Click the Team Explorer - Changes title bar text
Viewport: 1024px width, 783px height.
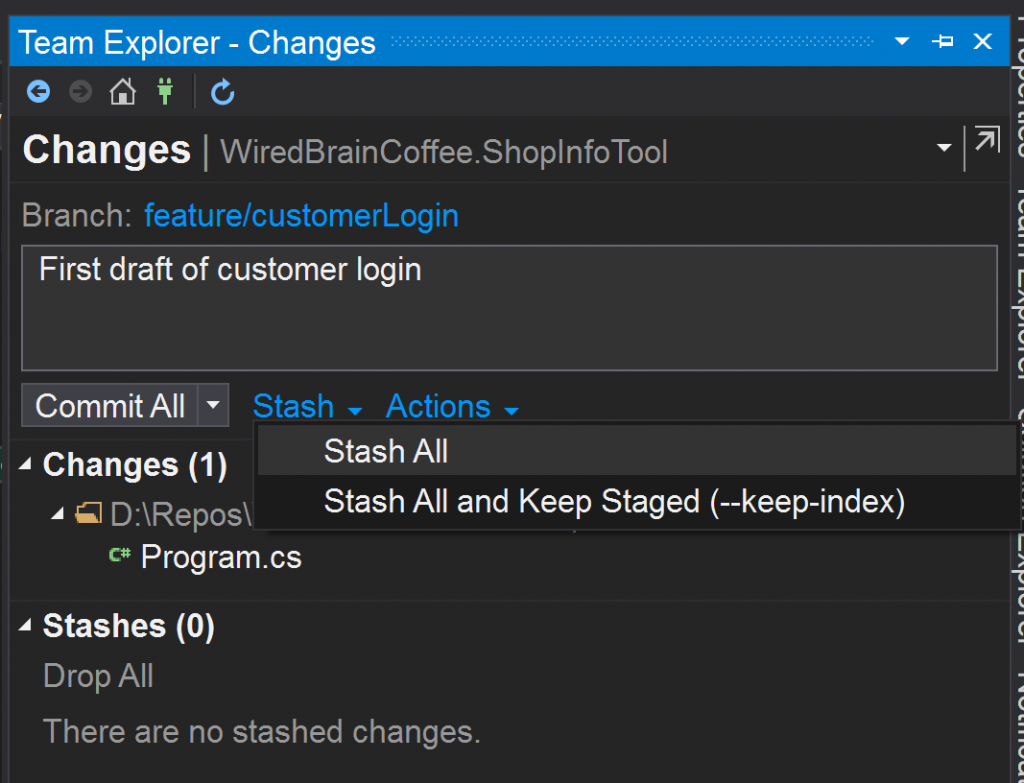(x=197, y=43)
